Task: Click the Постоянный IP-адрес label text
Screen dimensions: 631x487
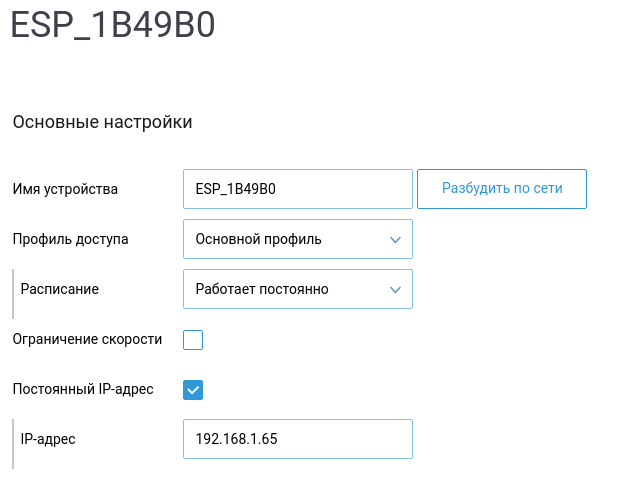Action: coord(83,389)
